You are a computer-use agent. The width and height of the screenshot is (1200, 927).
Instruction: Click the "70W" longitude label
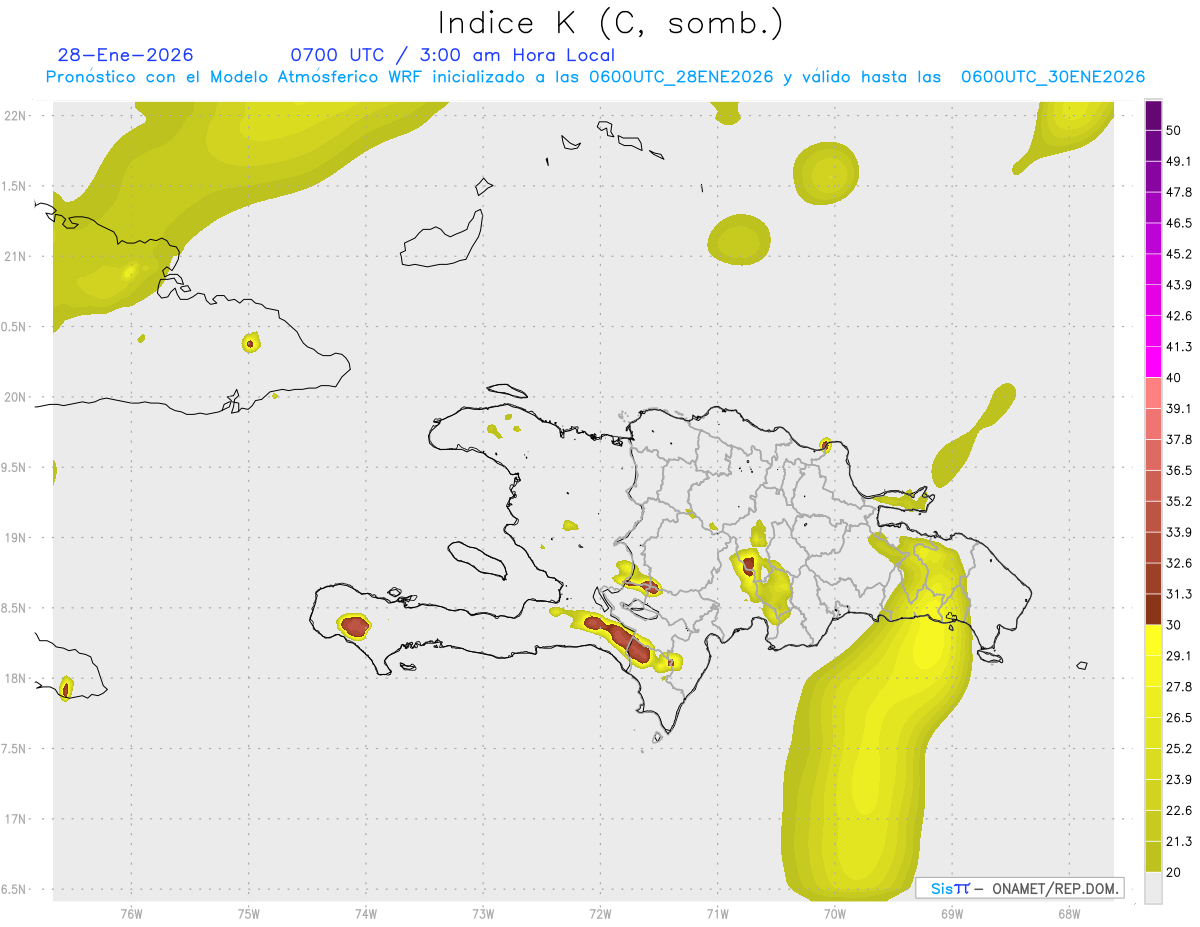tap(834, 914)
